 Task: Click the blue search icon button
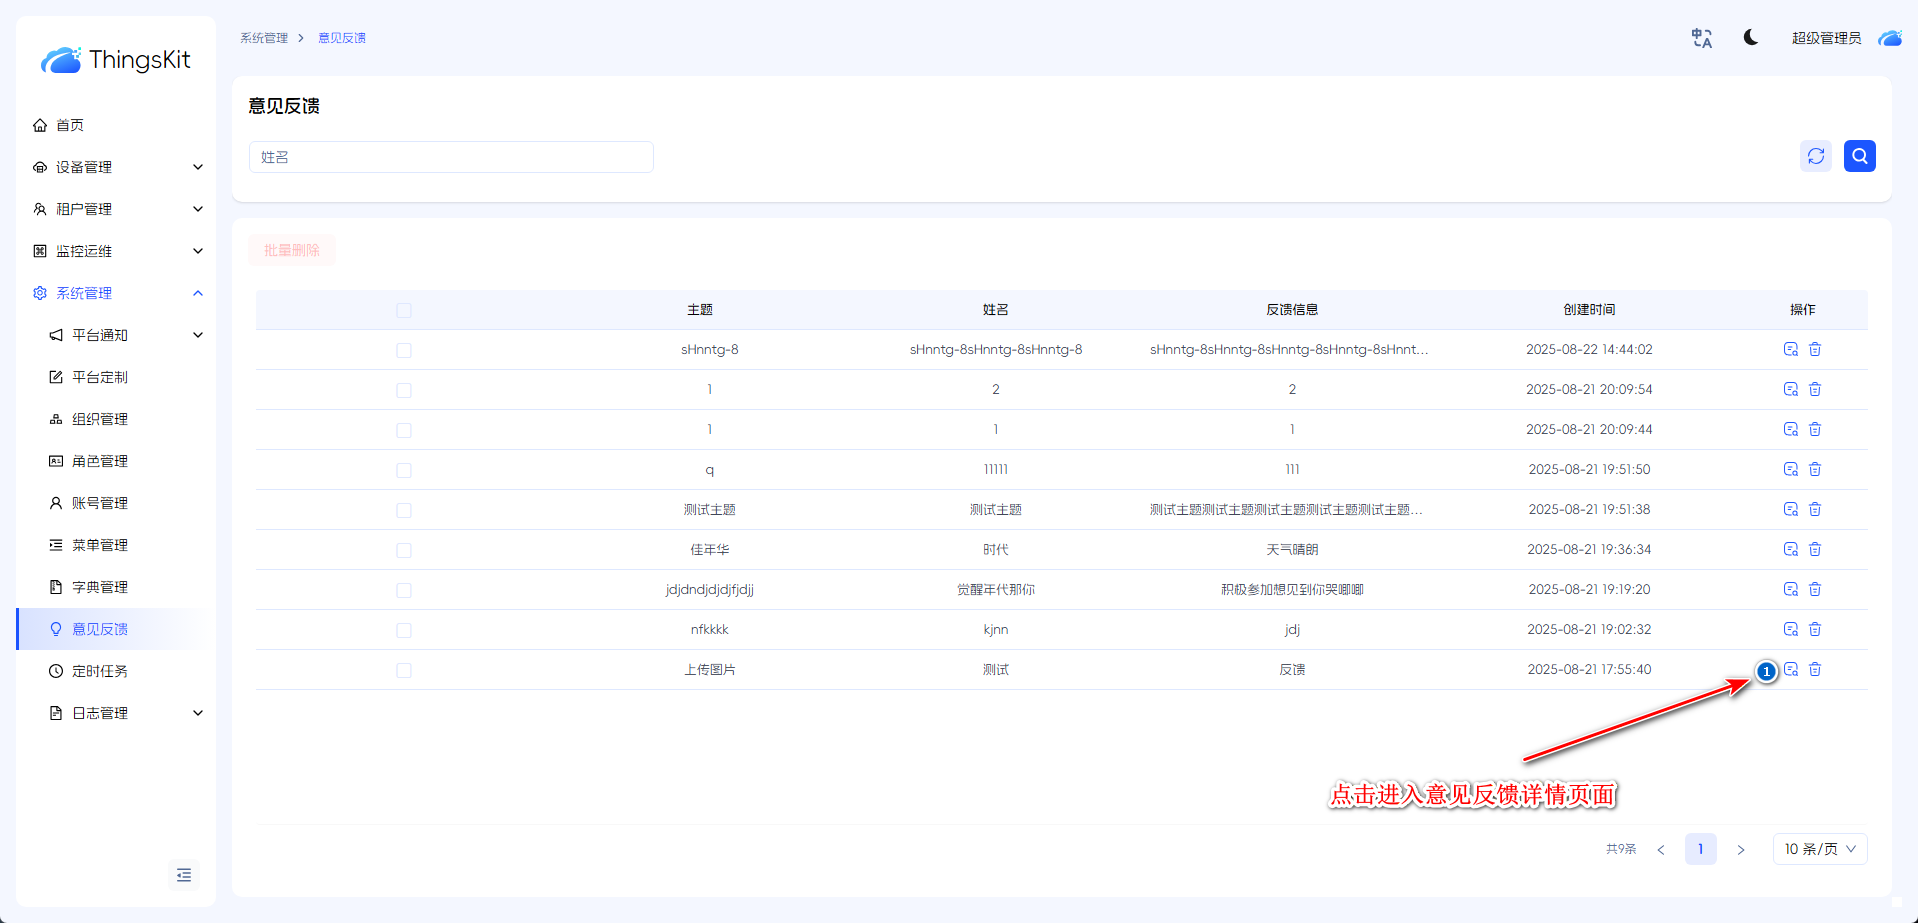tap(1859, 156)
